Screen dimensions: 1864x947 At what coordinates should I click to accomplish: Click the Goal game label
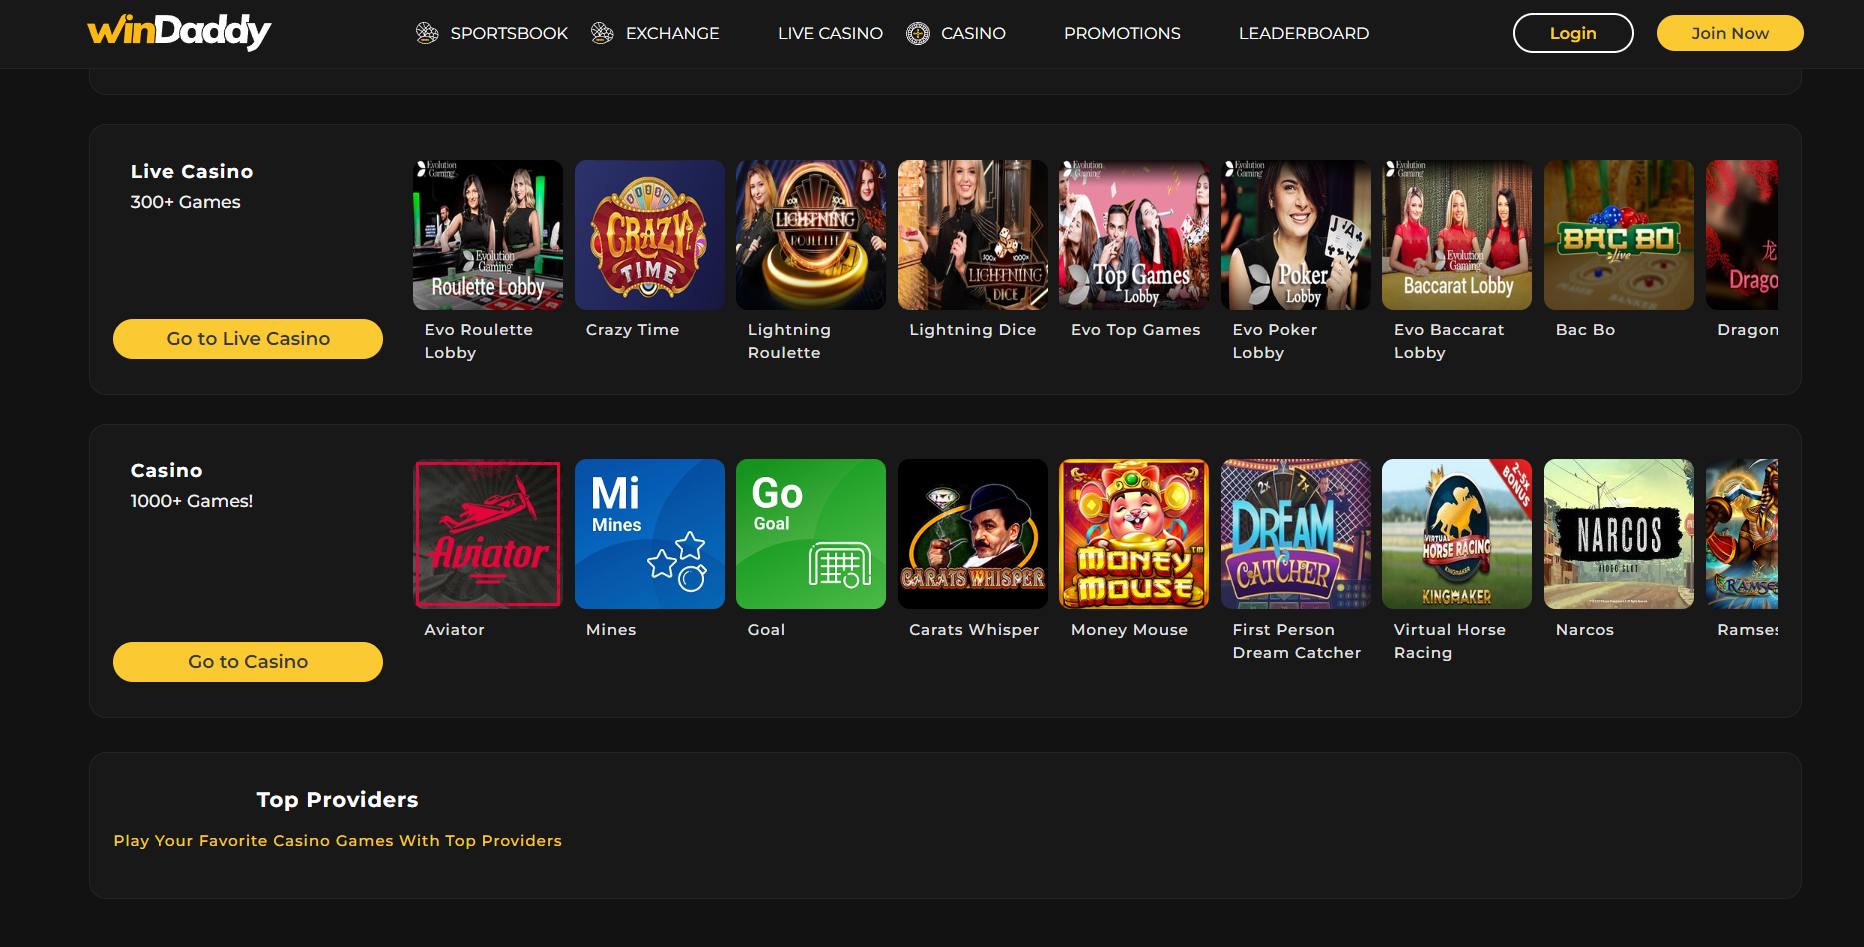pos(766,630)
